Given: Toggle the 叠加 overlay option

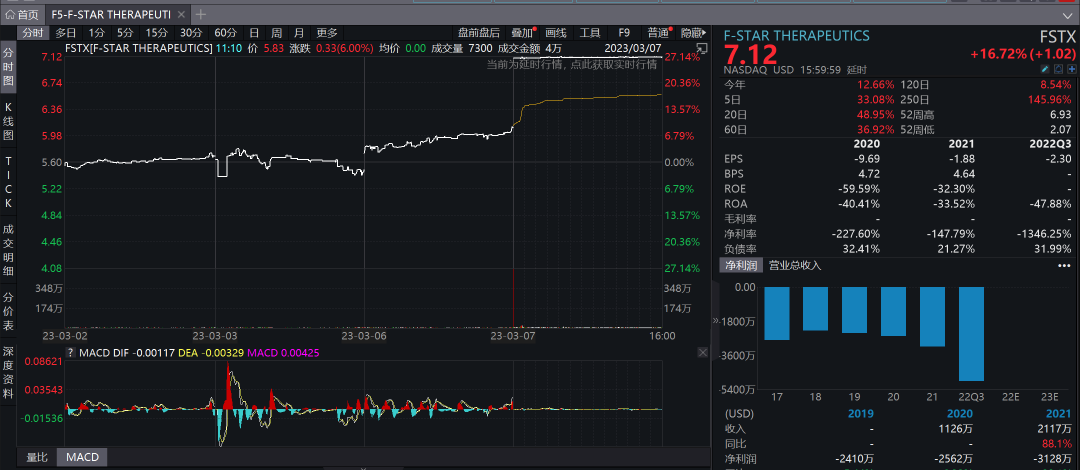Looking at the screenshot, I should tap(522, 33).
